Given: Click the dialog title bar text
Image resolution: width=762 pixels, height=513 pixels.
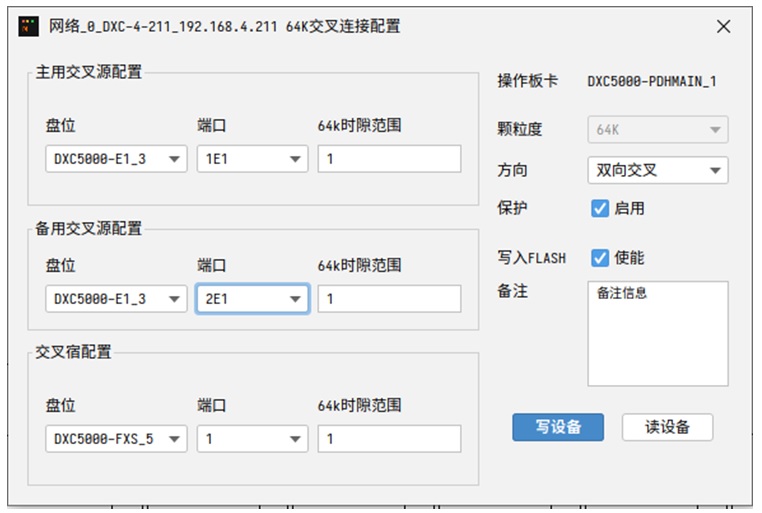Looking at the screenshot, I should click(x=225, y=27).
